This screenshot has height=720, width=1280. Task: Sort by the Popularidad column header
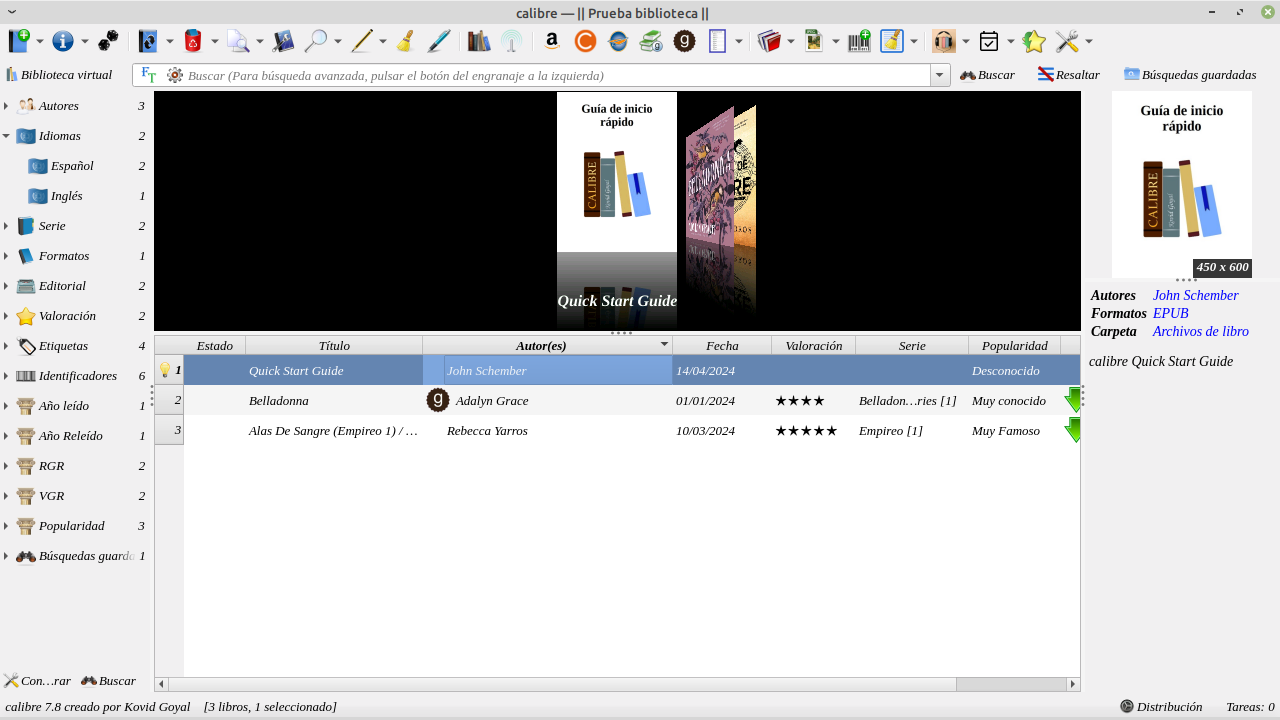1014,346
